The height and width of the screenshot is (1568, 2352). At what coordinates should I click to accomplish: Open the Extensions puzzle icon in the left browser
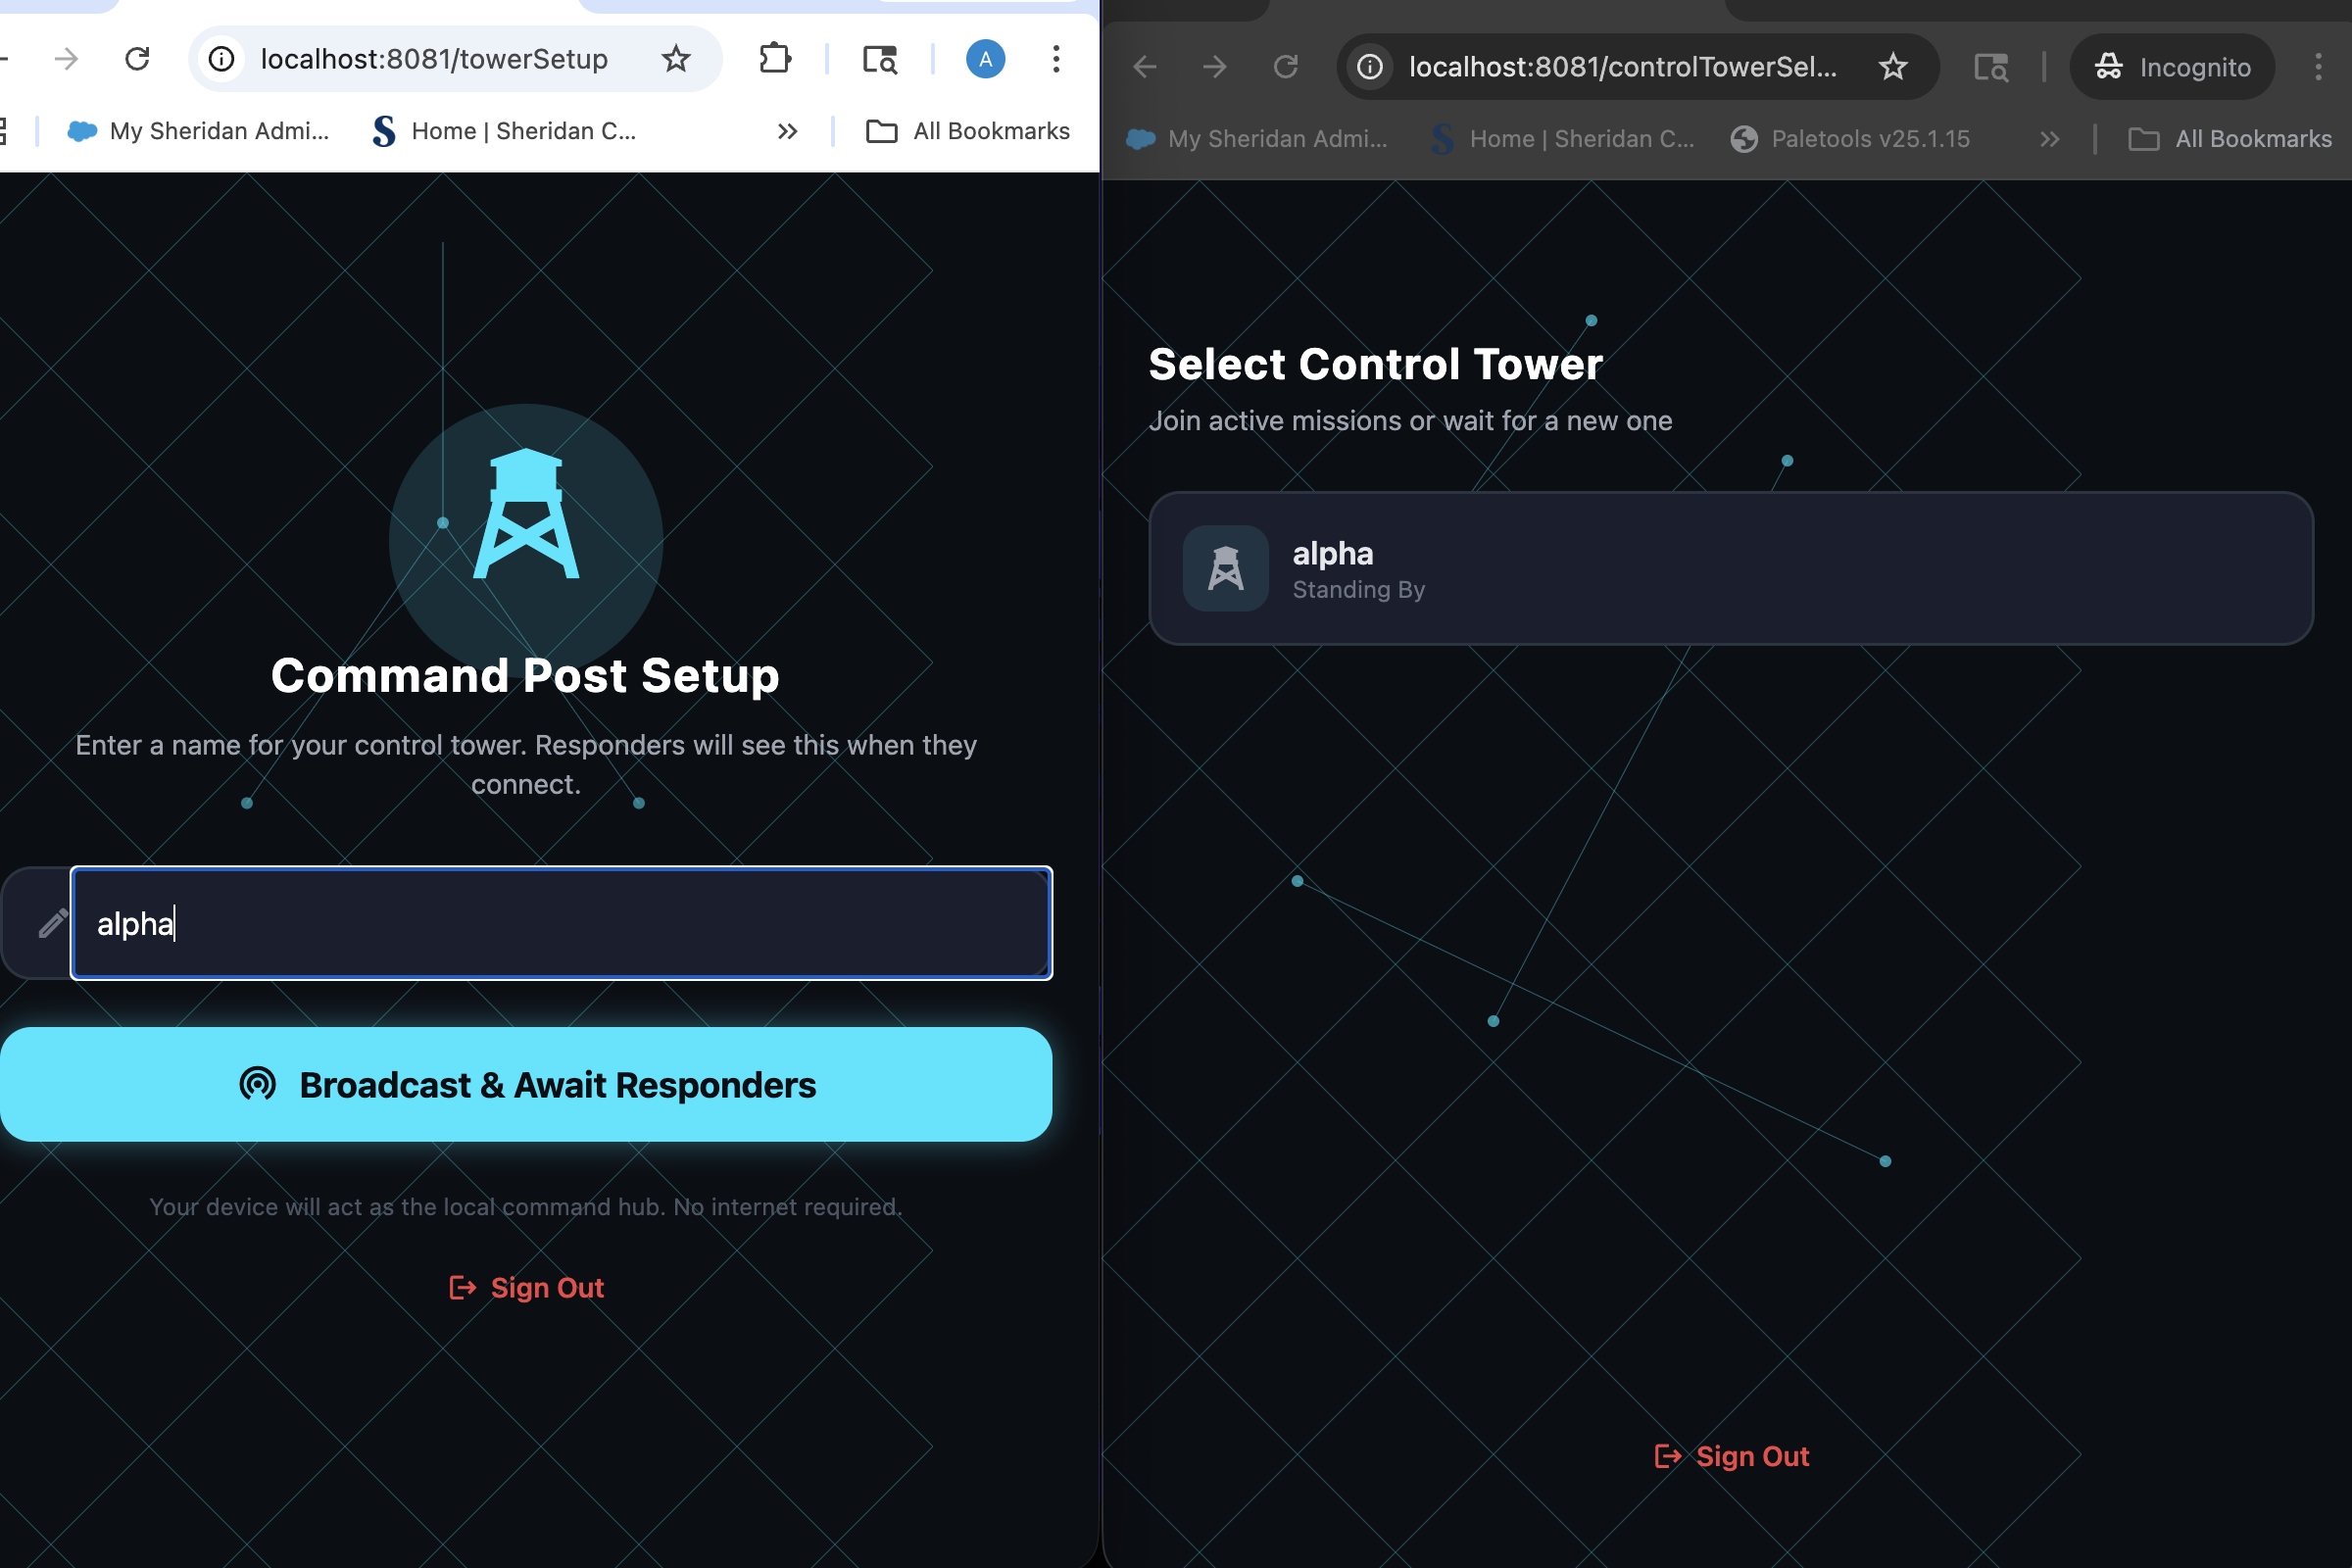tap(775, 59)
